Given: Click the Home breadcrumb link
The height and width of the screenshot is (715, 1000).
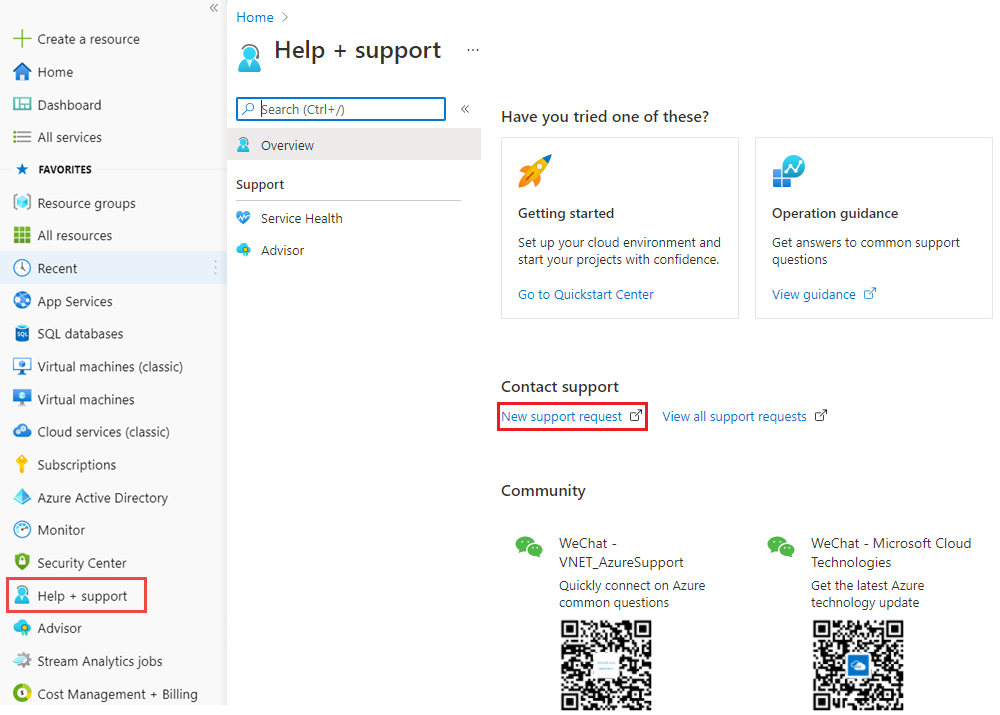Looking at the screenshot, I should tap(254, 17).
